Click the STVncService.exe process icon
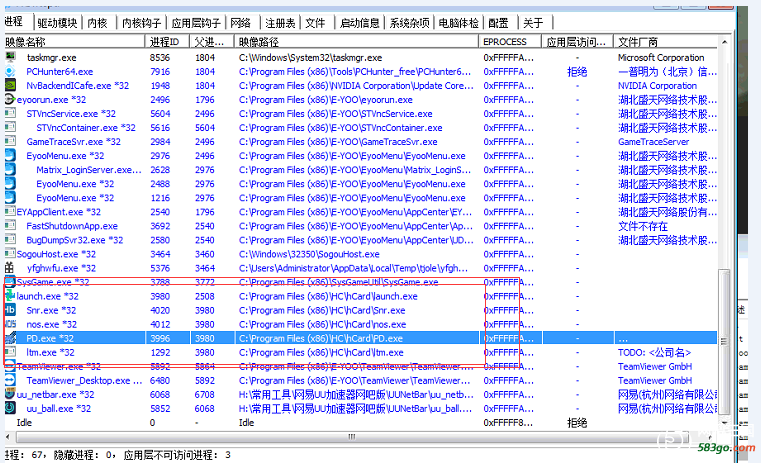 [10, 114]
